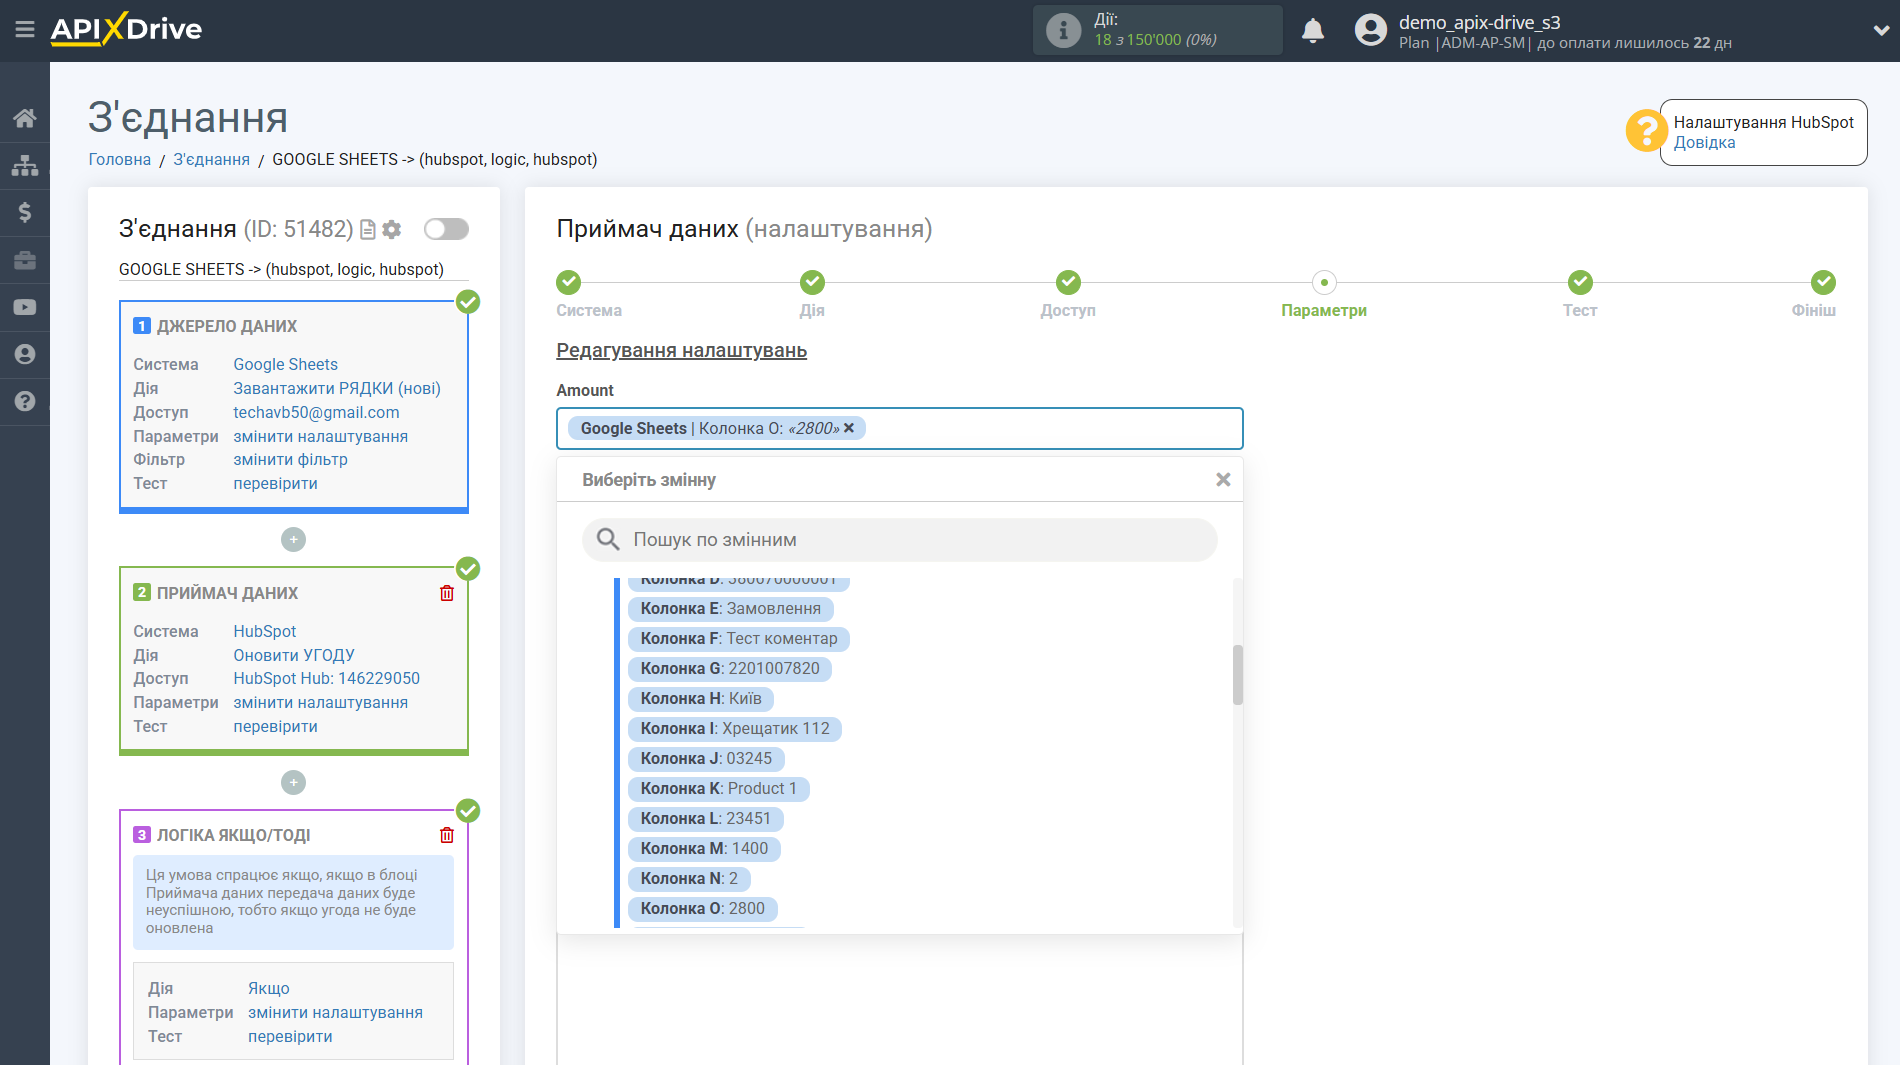Screen dimensions: 1900x1065
Task: Click the user avatar icon
Action: point(1370,30)
